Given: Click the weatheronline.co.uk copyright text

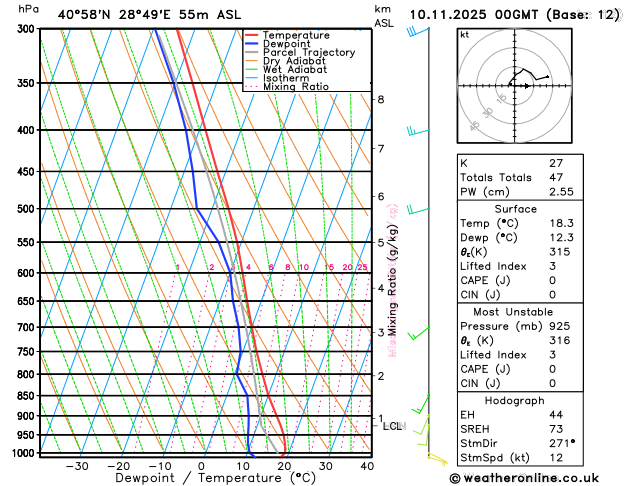Looking at the screenshot, I should [524, 478].
